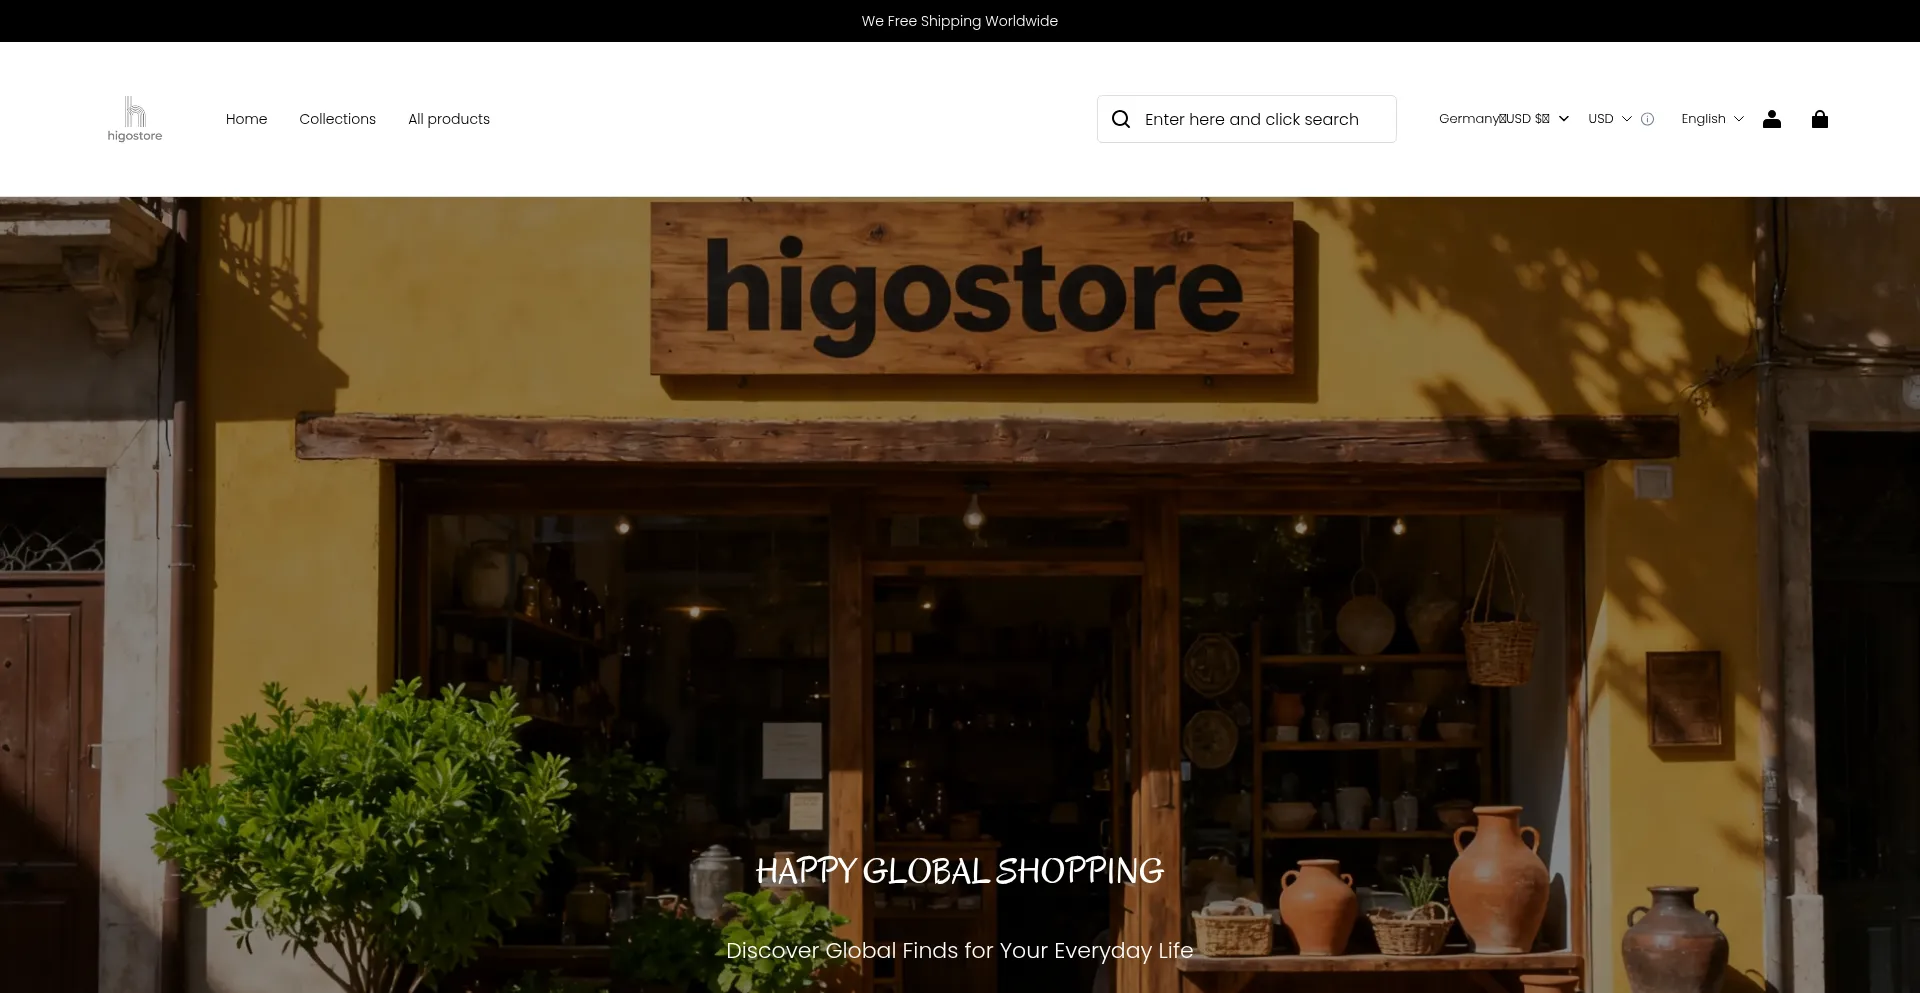Click the magnifying glass search icon
This screenshot has width=1920, height=993.
tap(1121, 119)
